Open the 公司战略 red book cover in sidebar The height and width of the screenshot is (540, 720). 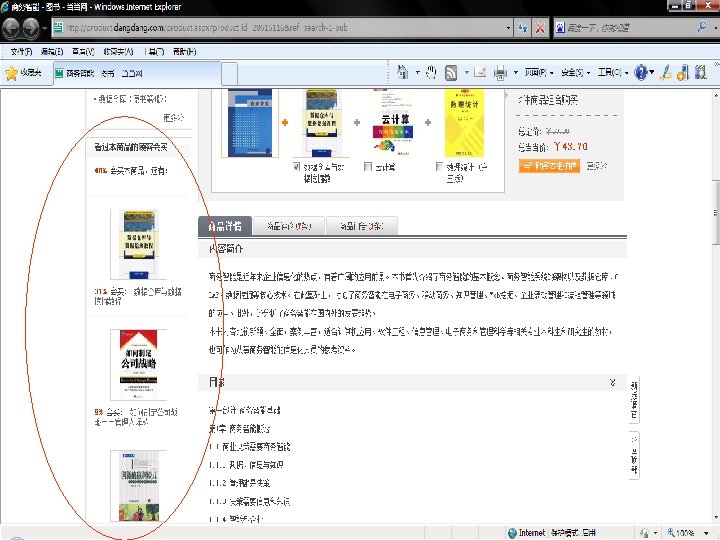(x=138, y=365)
